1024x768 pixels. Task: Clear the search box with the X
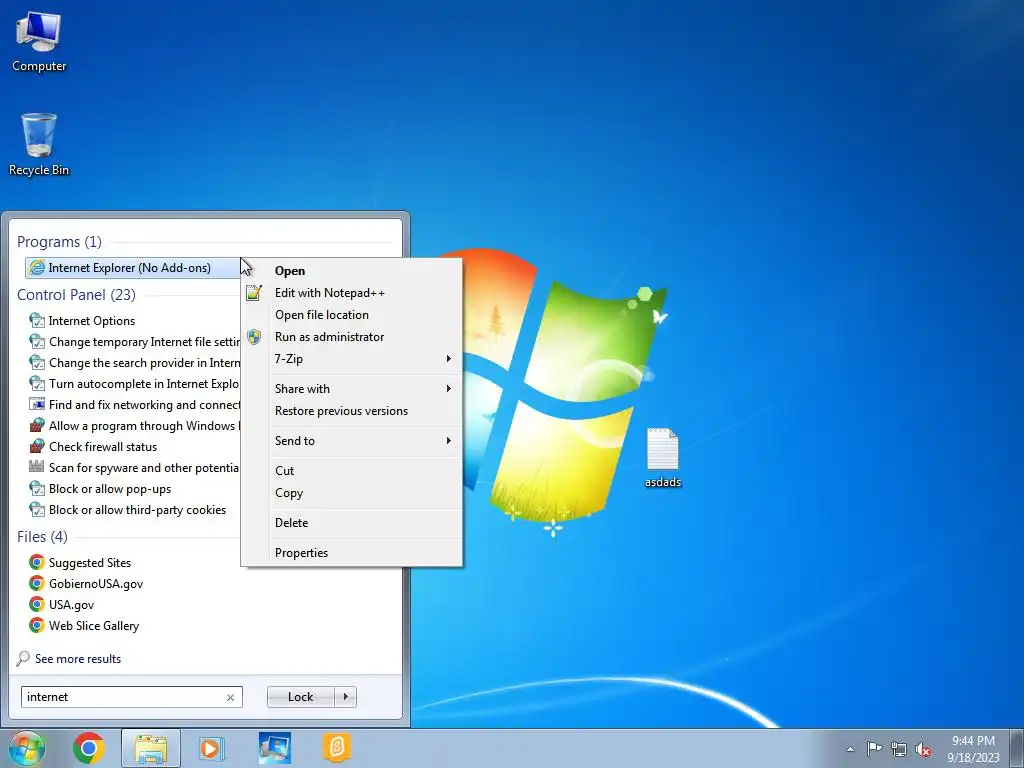[x=231, y=697]
